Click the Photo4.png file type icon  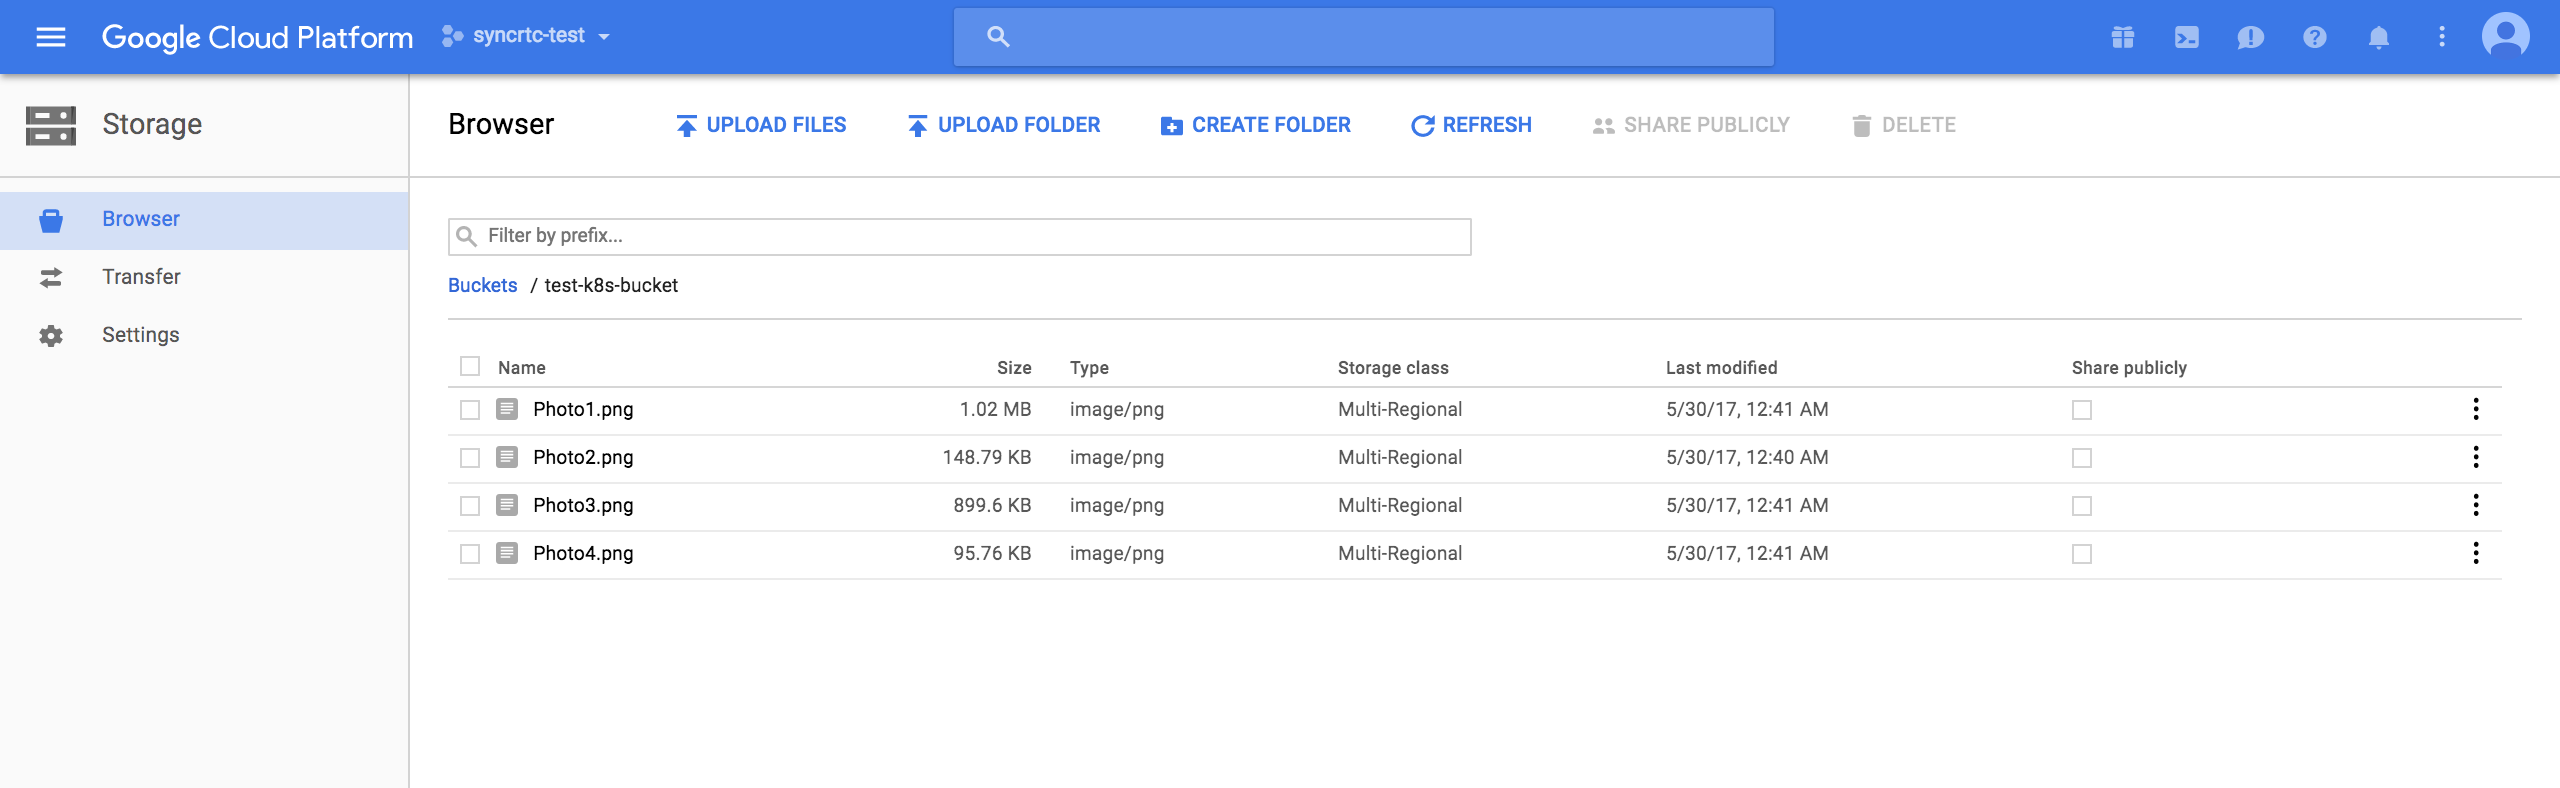coord(507,553)
